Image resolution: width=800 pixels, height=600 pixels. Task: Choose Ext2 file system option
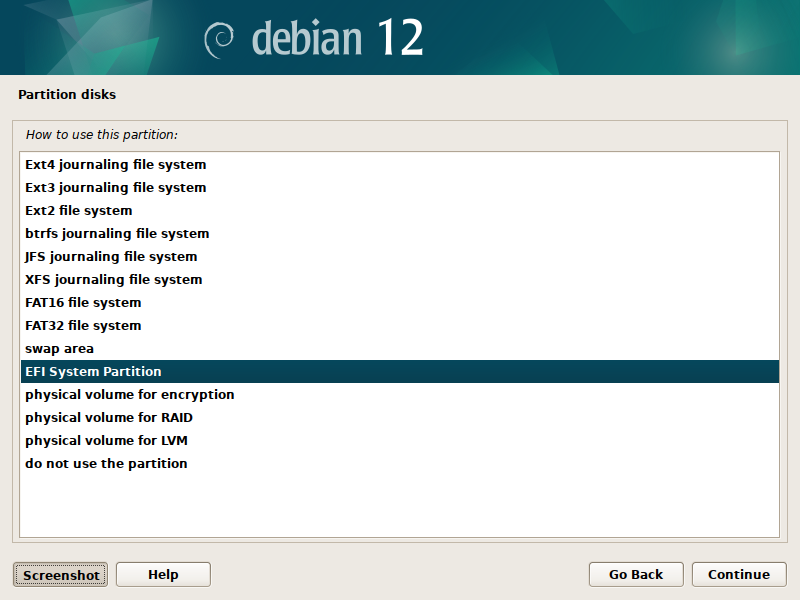coord(399,211)
